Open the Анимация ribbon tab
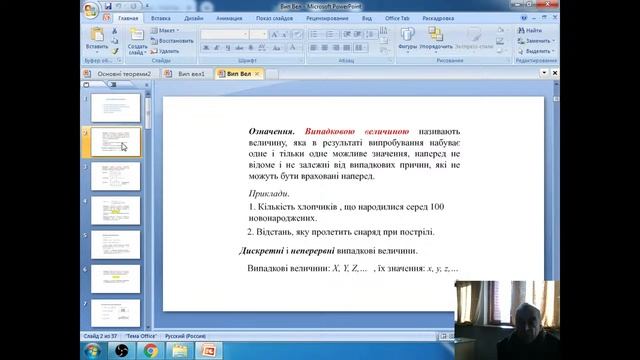The width and height of the screenshot is (640, 360). click(x=229, y=18)
